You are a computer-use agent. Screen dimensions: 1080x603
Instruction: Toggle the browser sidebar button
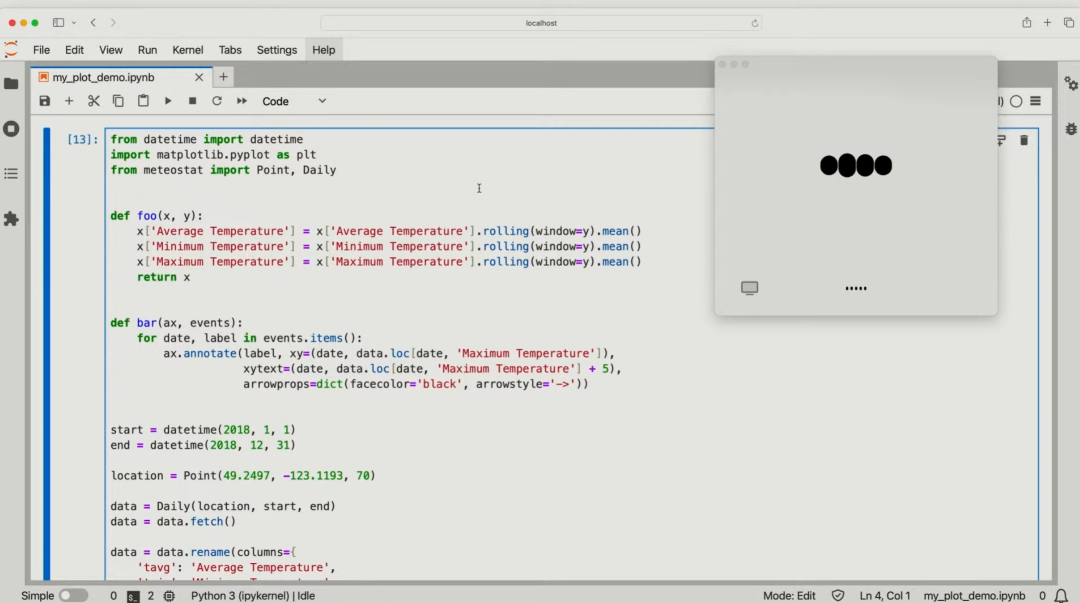click(x=59, y=23)
